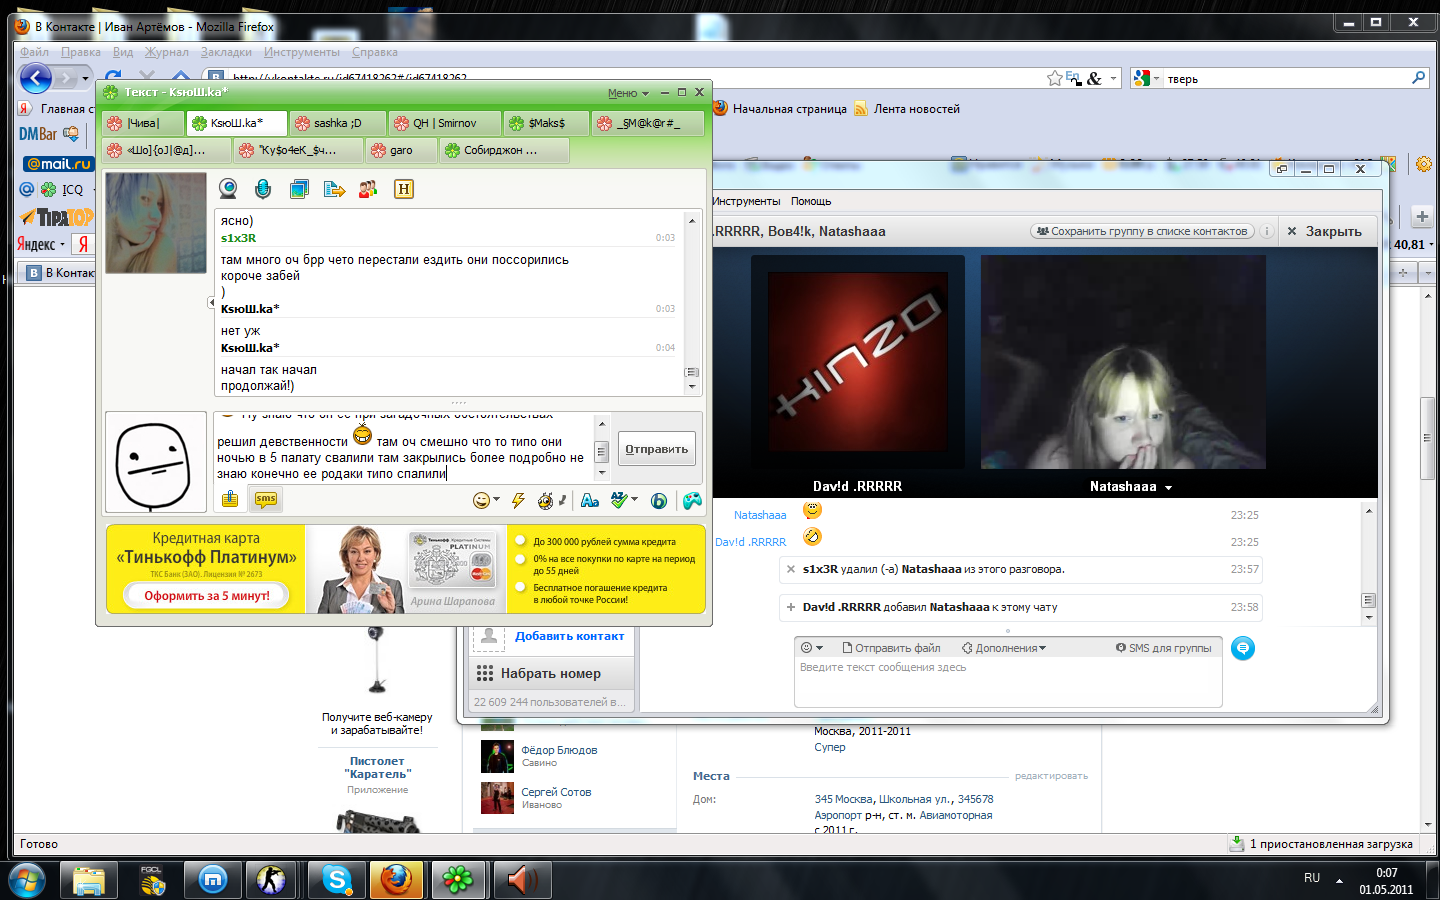This screenshot has height=900, width=1440.
Task: Click the collapse arrow left of chat history
Action: point(211,302)
